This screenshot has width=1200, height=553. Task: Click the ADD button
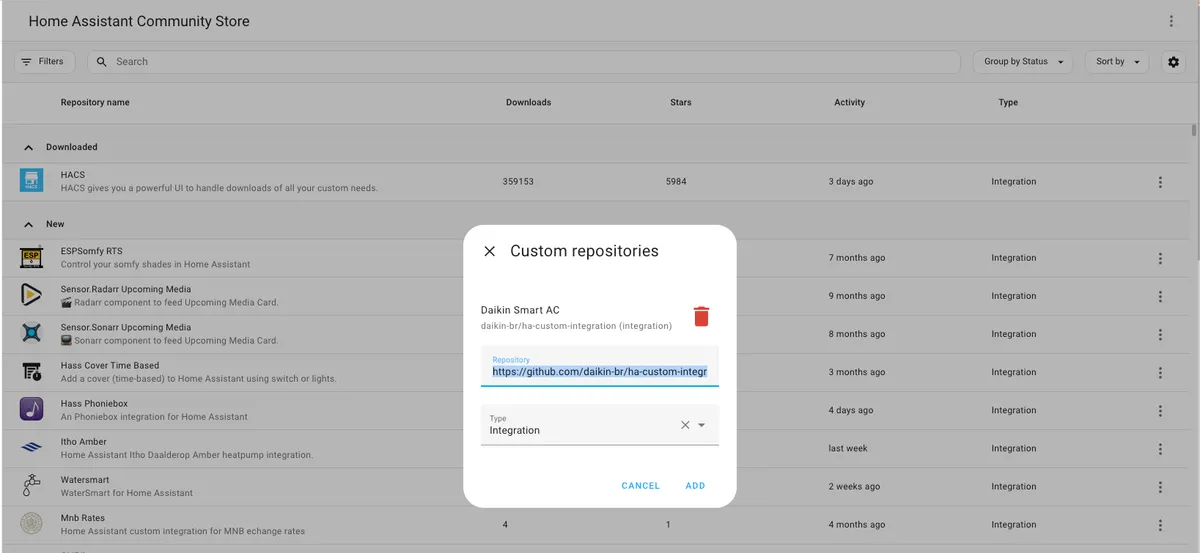pyautogui.click(x=695, y=486)
